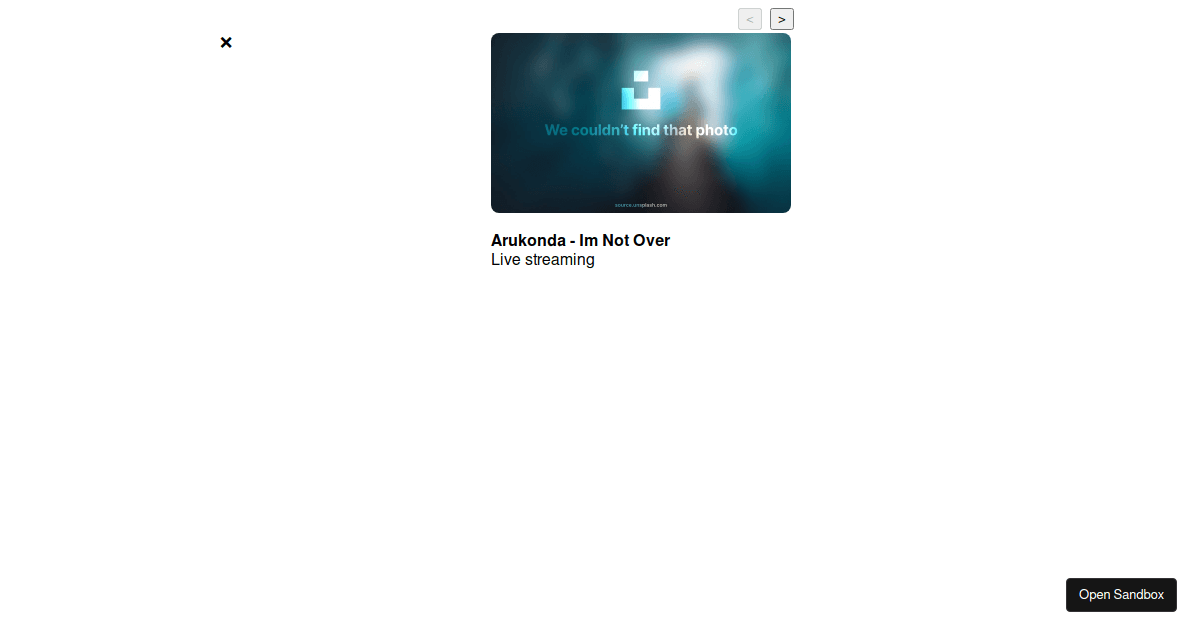Click the word 'We' in the image message
The image size is (1200, 630).
pos(556,130)
